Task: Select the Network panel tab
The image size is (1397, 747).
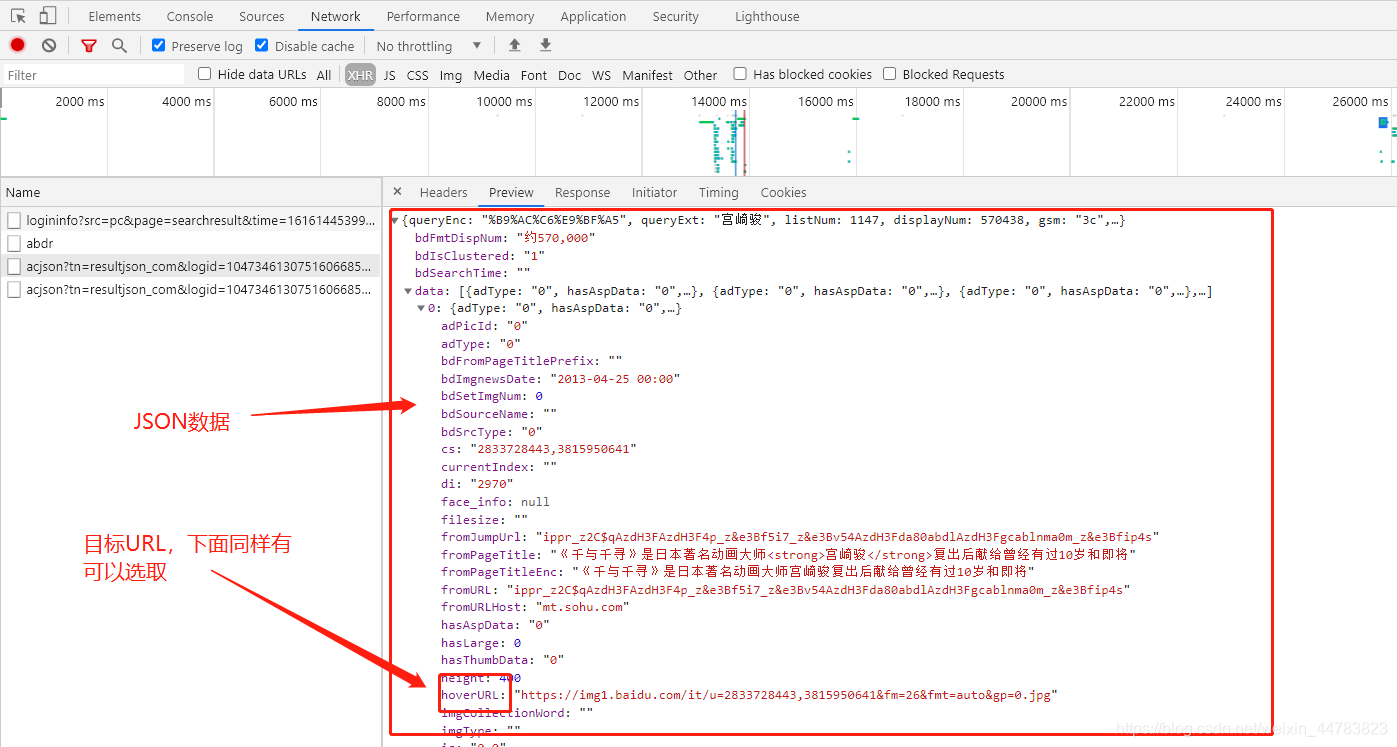Action: click(336, 16)
